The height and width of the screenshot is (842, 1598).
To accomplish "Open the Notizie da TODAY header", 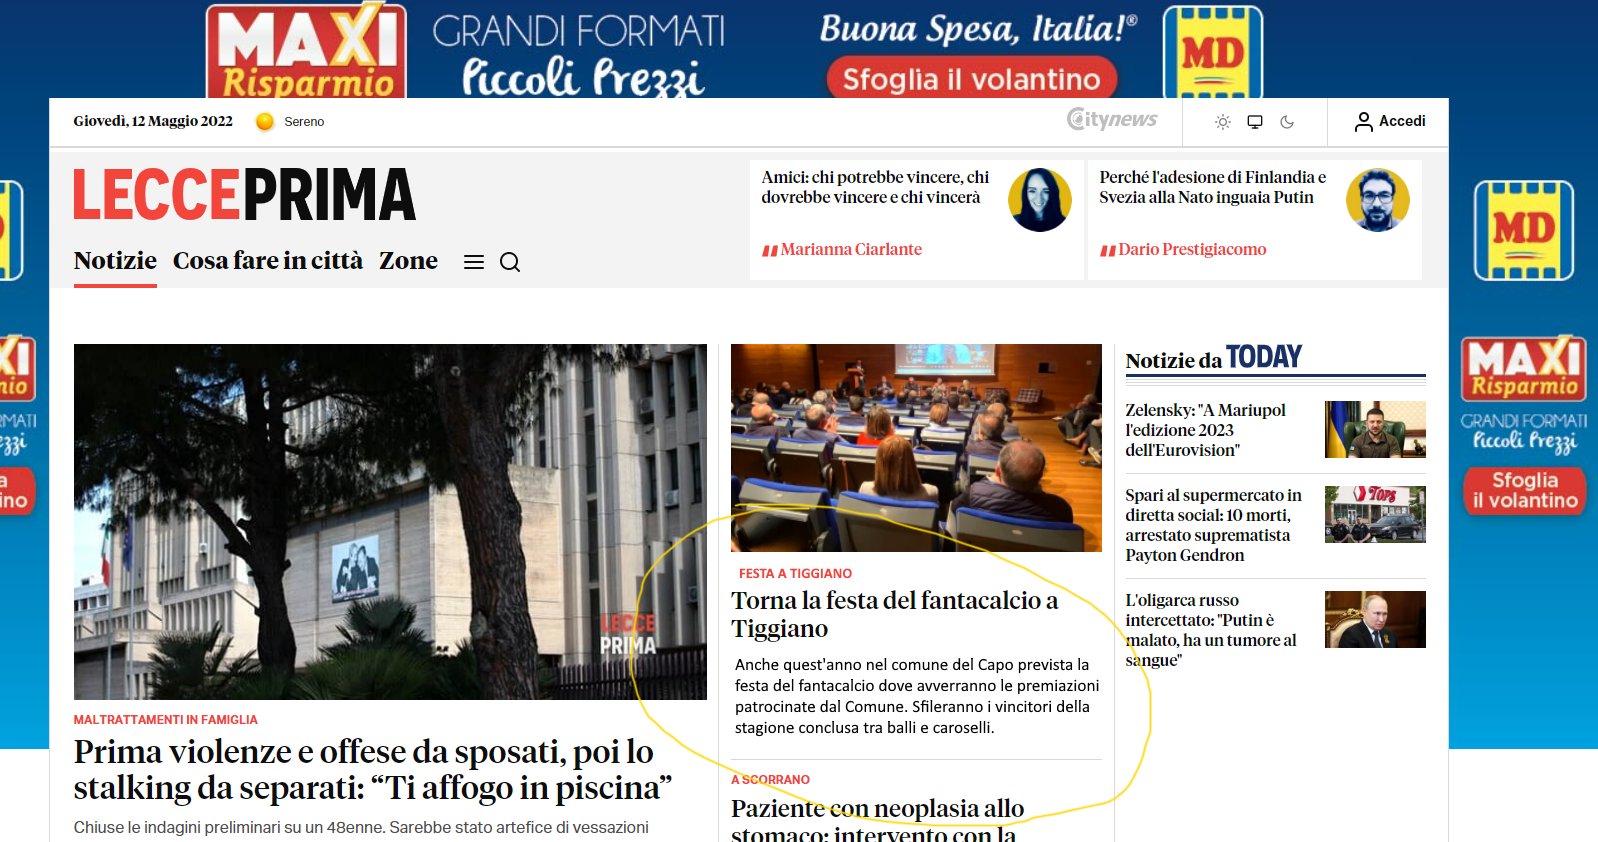I will click(1214, 357).
